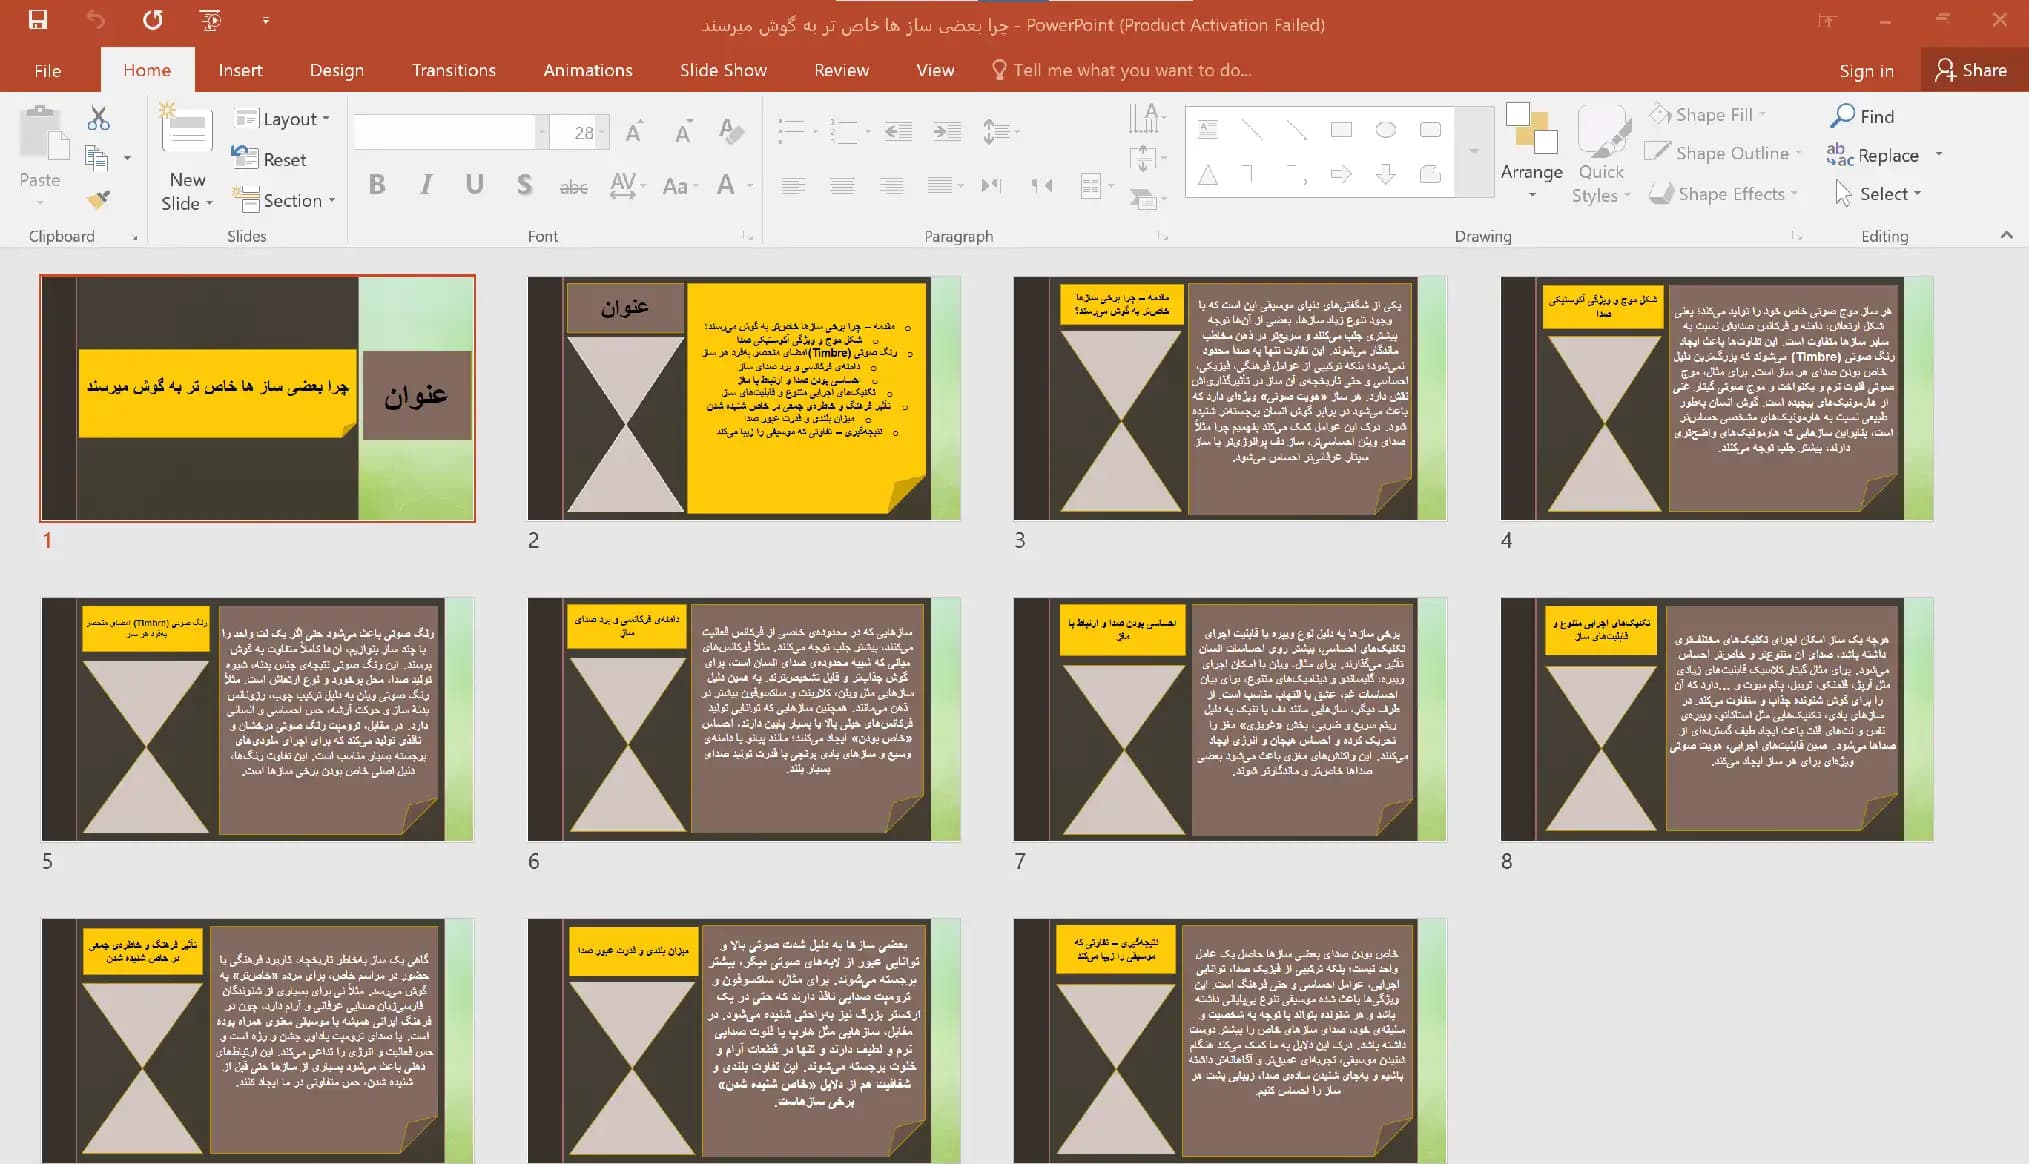This screenshot has height=1164, width=2029.
Task: Toggle Italic formatting
Action: tap(426, 185)
